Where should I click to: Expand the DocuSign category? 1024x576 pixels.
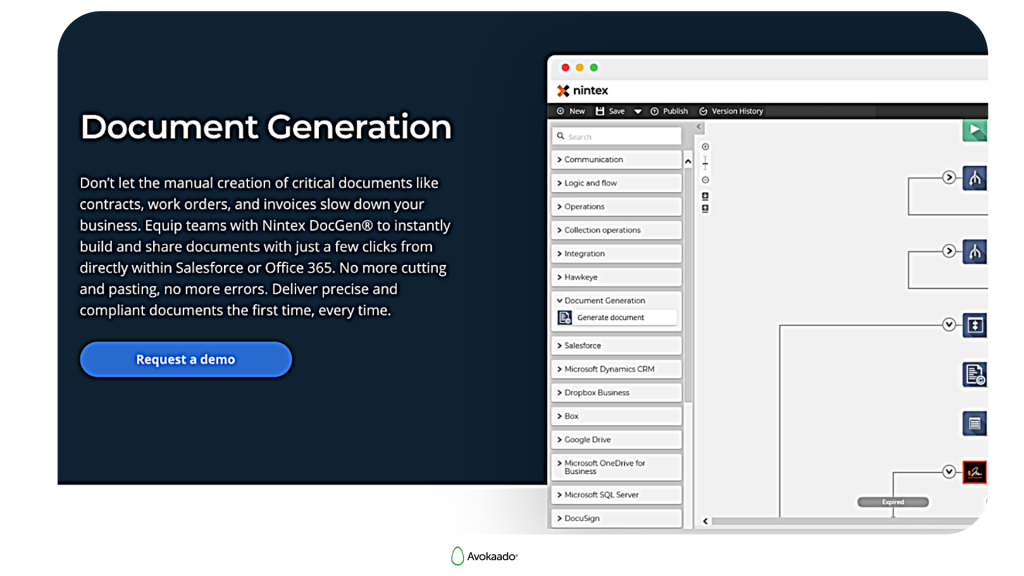tap(616, 519)
